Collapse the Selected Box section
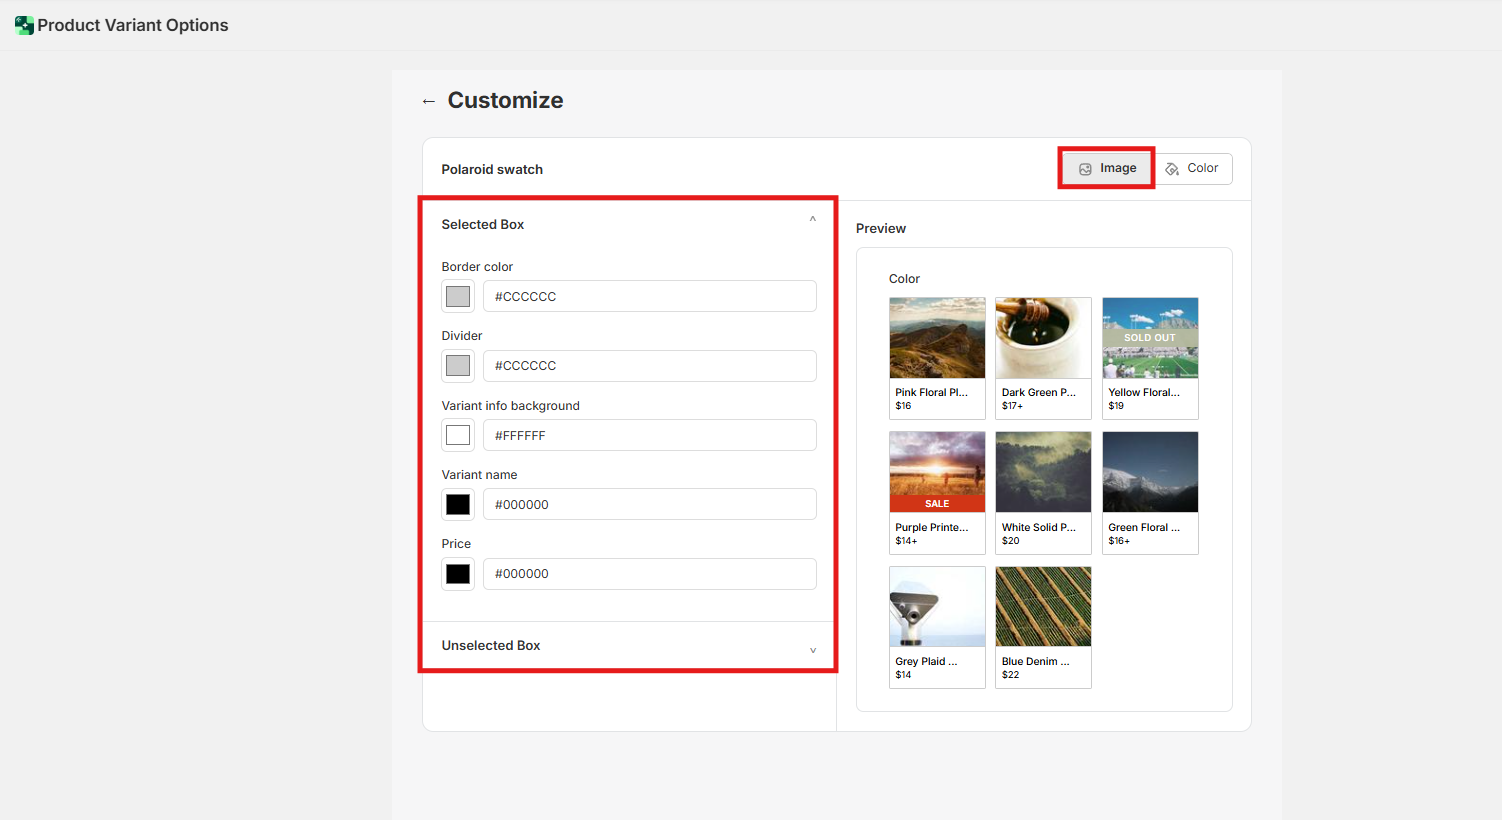The image size is (1502, 820). click(812, 220)
